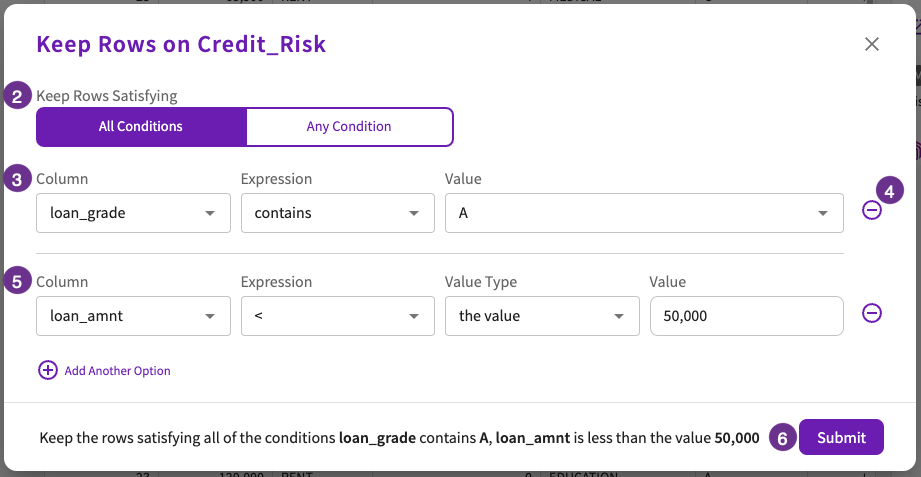Expand the Value dropdown showing A
This screenshot has height=477, width=921.
(x=644, y=213)
